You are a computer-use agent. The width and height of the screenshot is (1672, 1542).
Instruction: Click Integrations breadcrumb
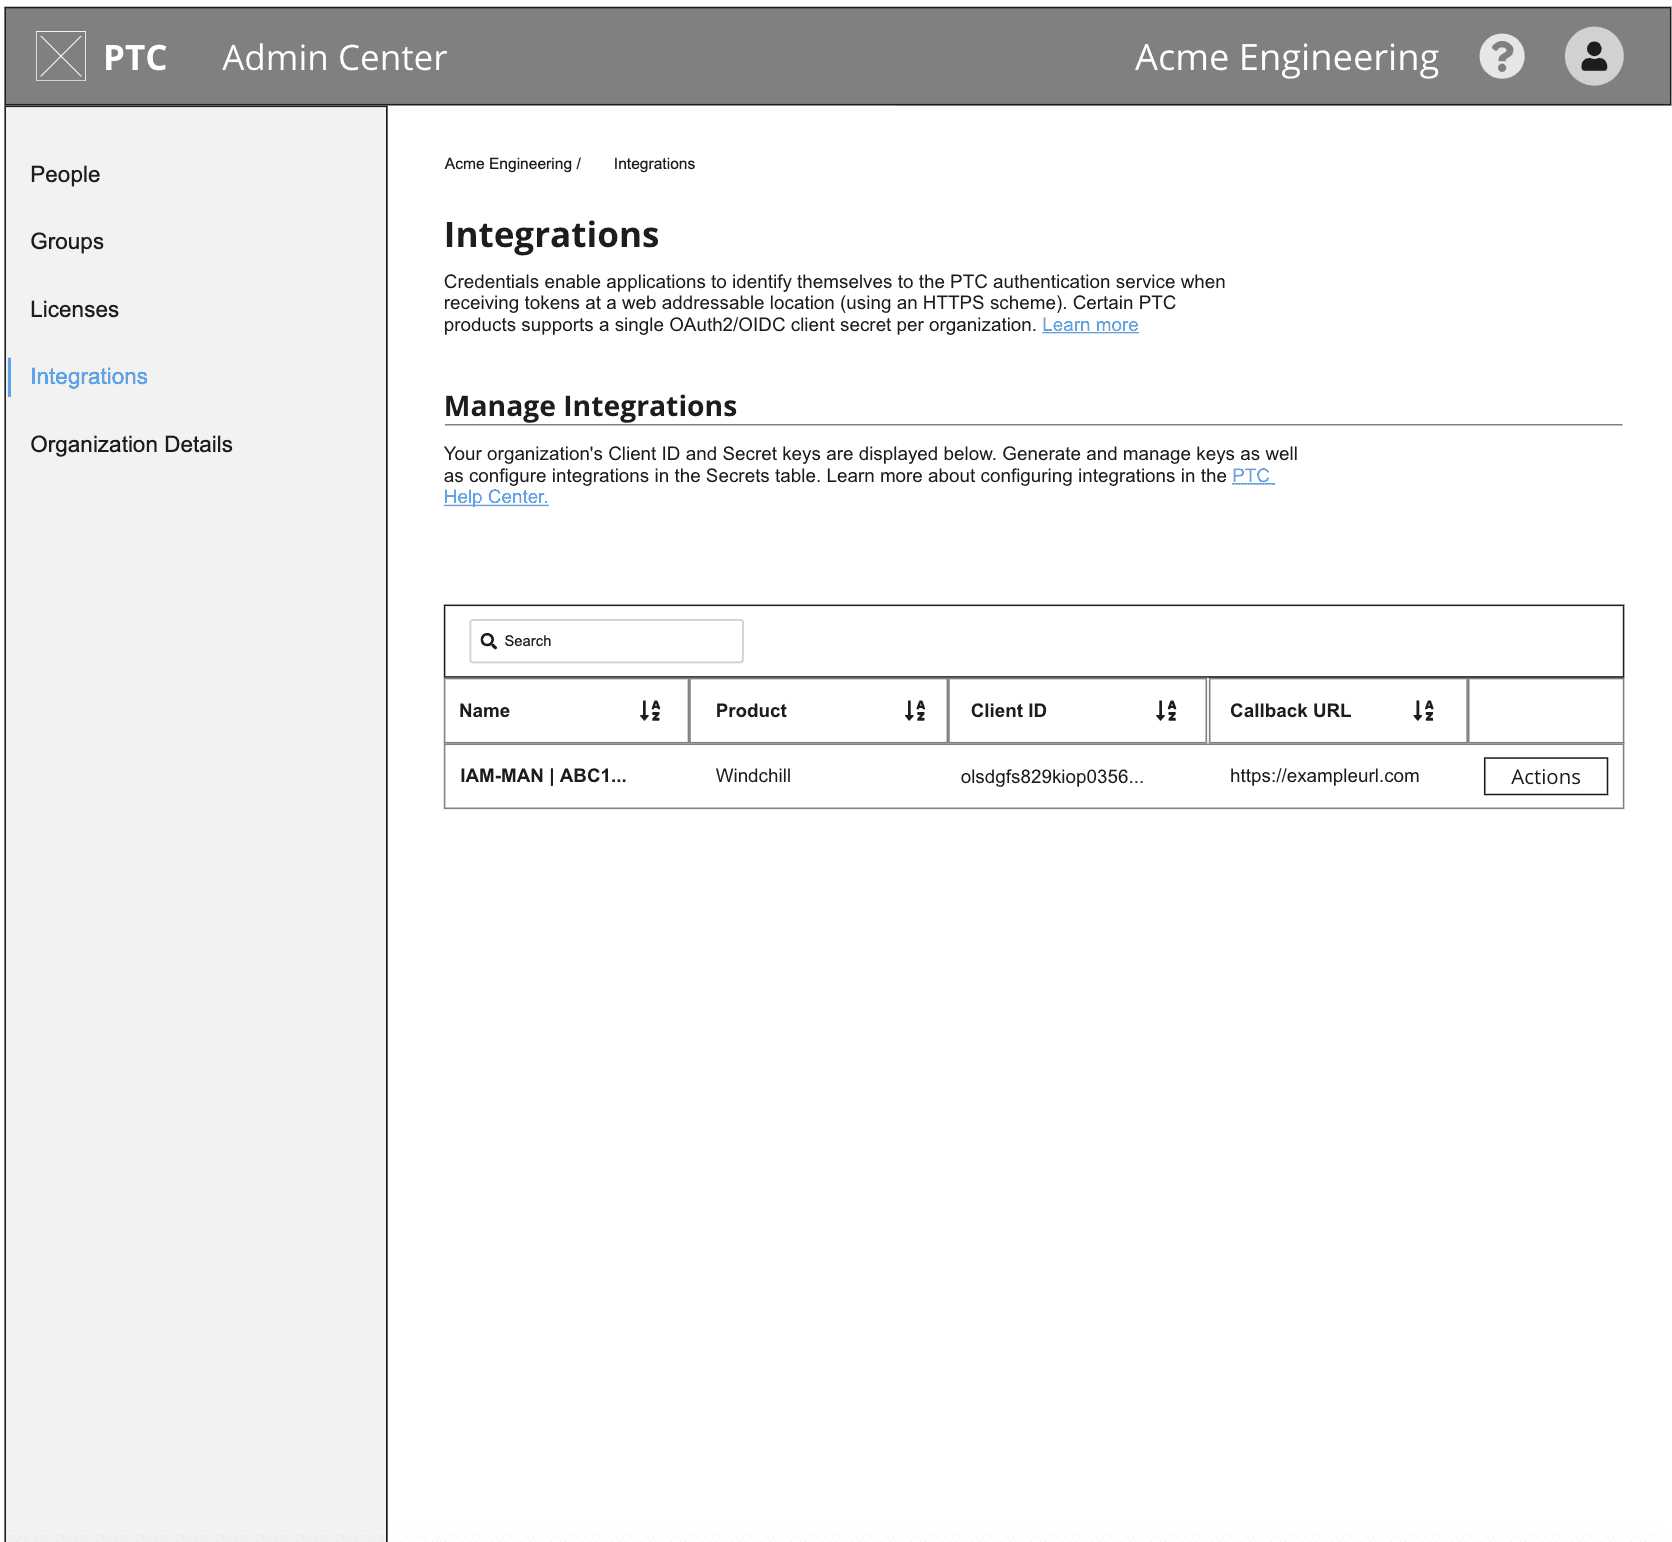pyautogui.click(x=654, y=164)
